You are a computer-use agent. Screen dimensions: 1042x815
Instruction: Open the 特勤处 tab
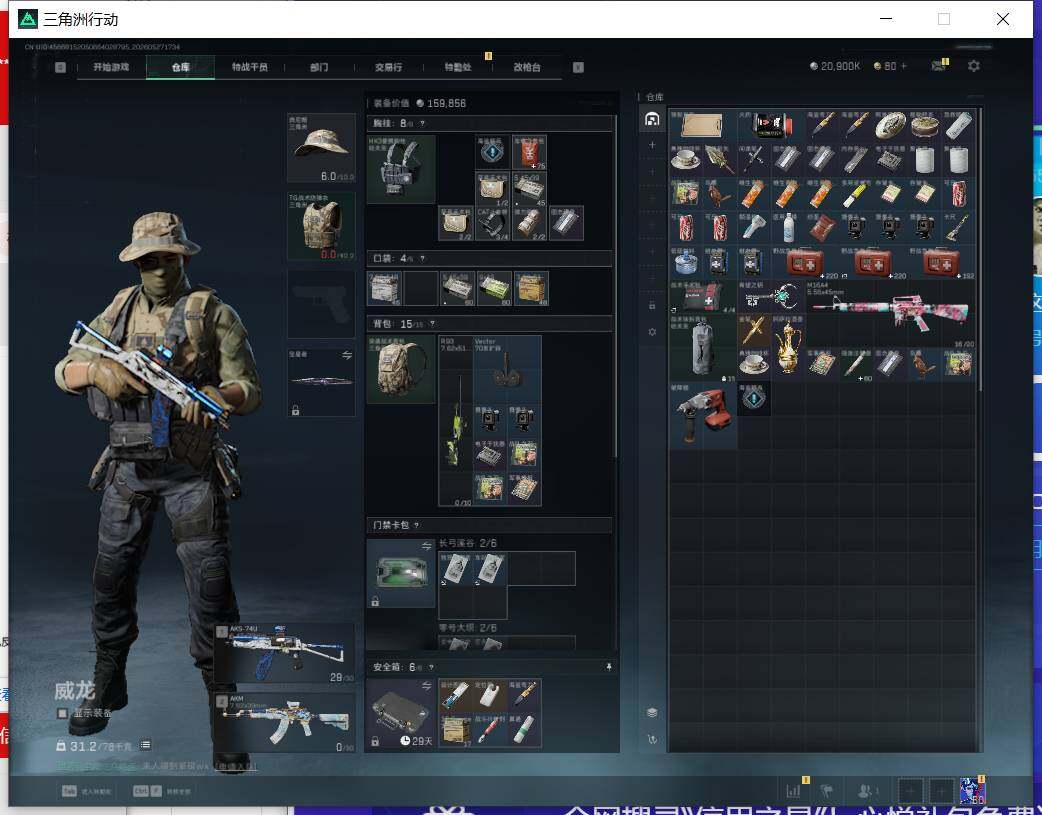[458, 67]
